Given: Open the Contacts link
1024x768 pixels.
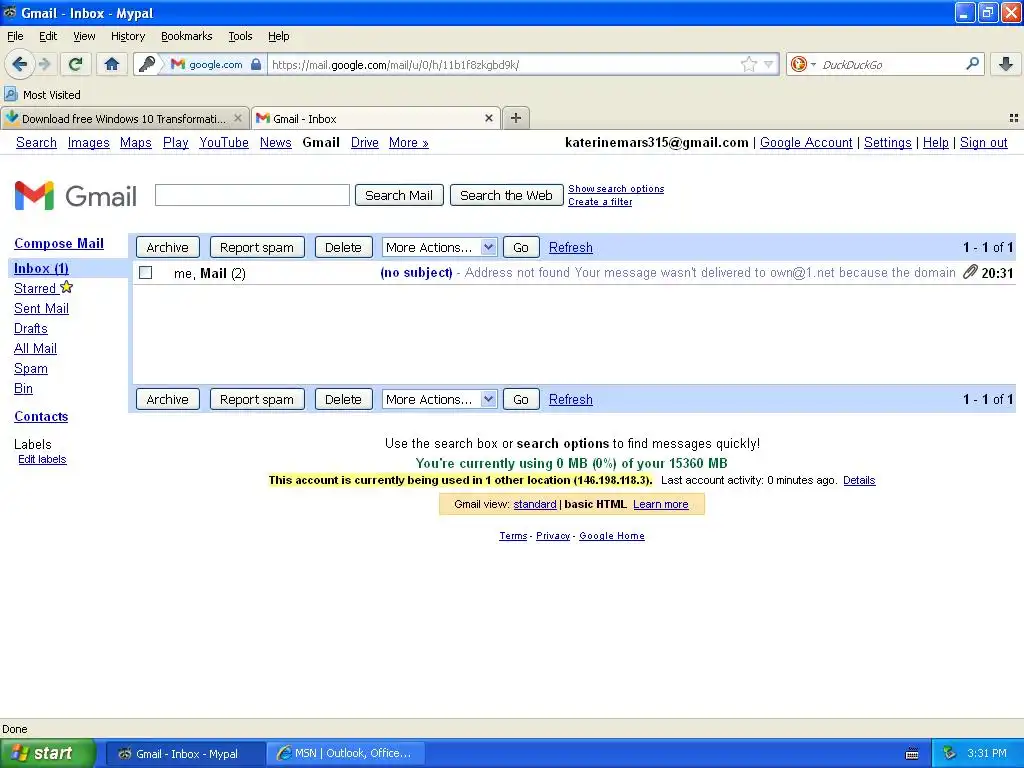Looking at the screenshot, I should coord(41,416).
